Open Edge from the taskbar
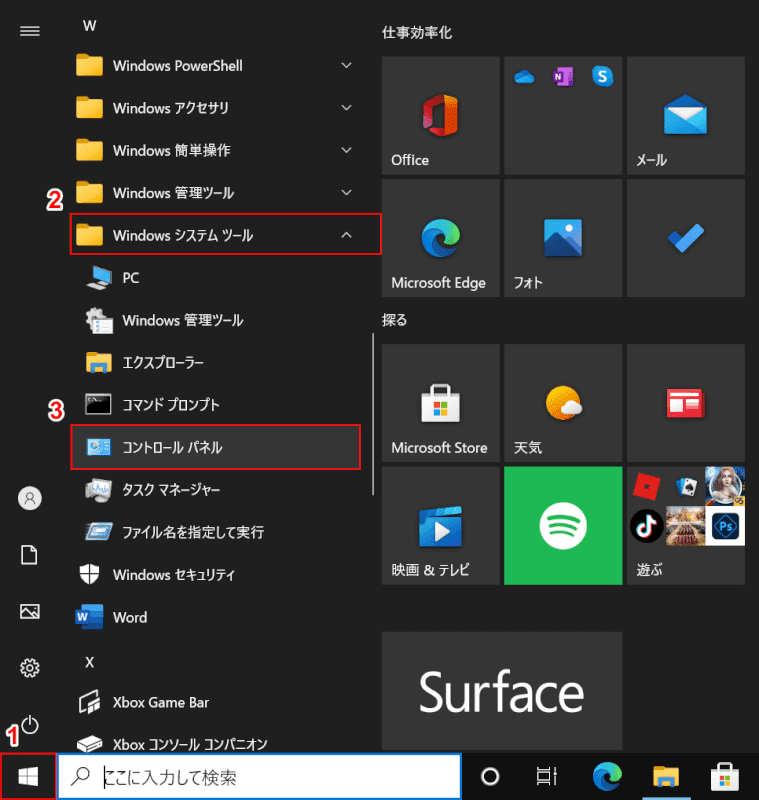 607,777
